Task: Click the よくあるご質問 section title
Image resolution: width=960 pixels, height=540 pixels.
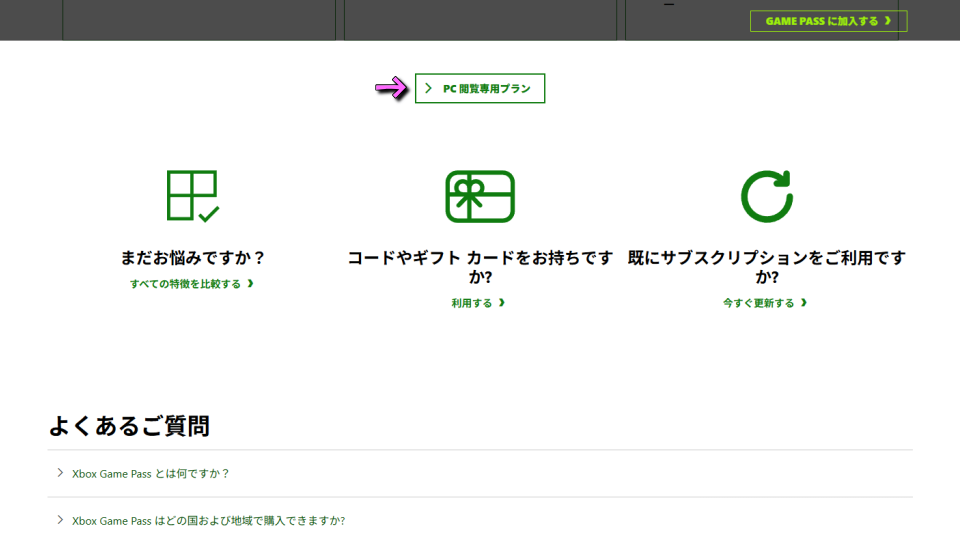Action: pyautogui.click(x=129, y=426)
